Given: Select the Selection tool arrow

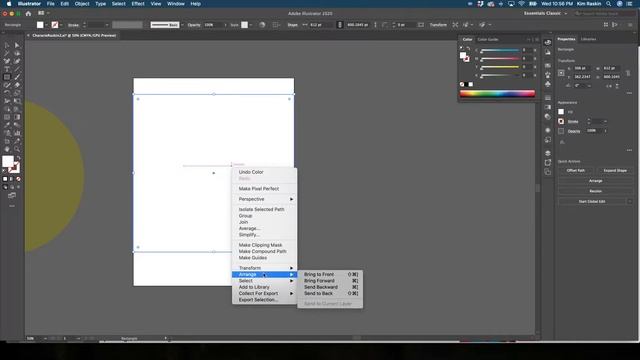Looking at the screenshot, I should pos(7,45).
